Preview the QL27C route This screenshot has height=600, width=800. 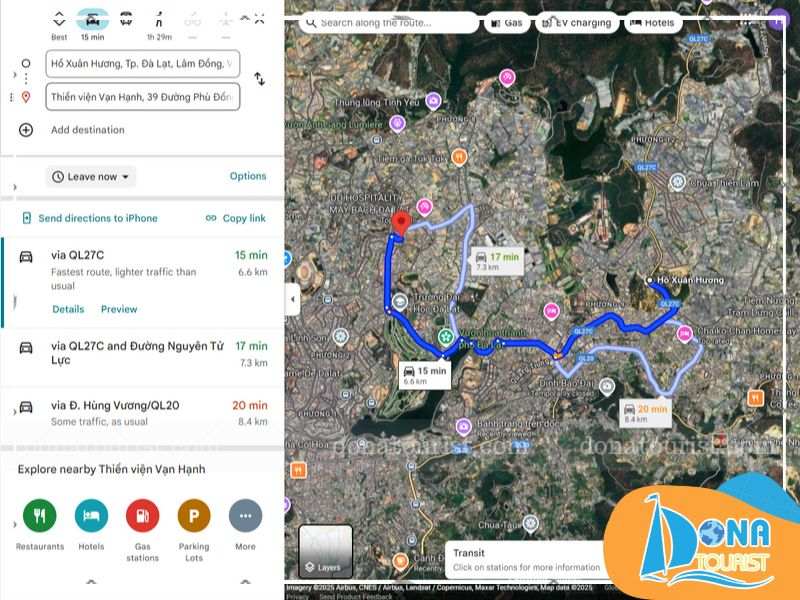119,309
